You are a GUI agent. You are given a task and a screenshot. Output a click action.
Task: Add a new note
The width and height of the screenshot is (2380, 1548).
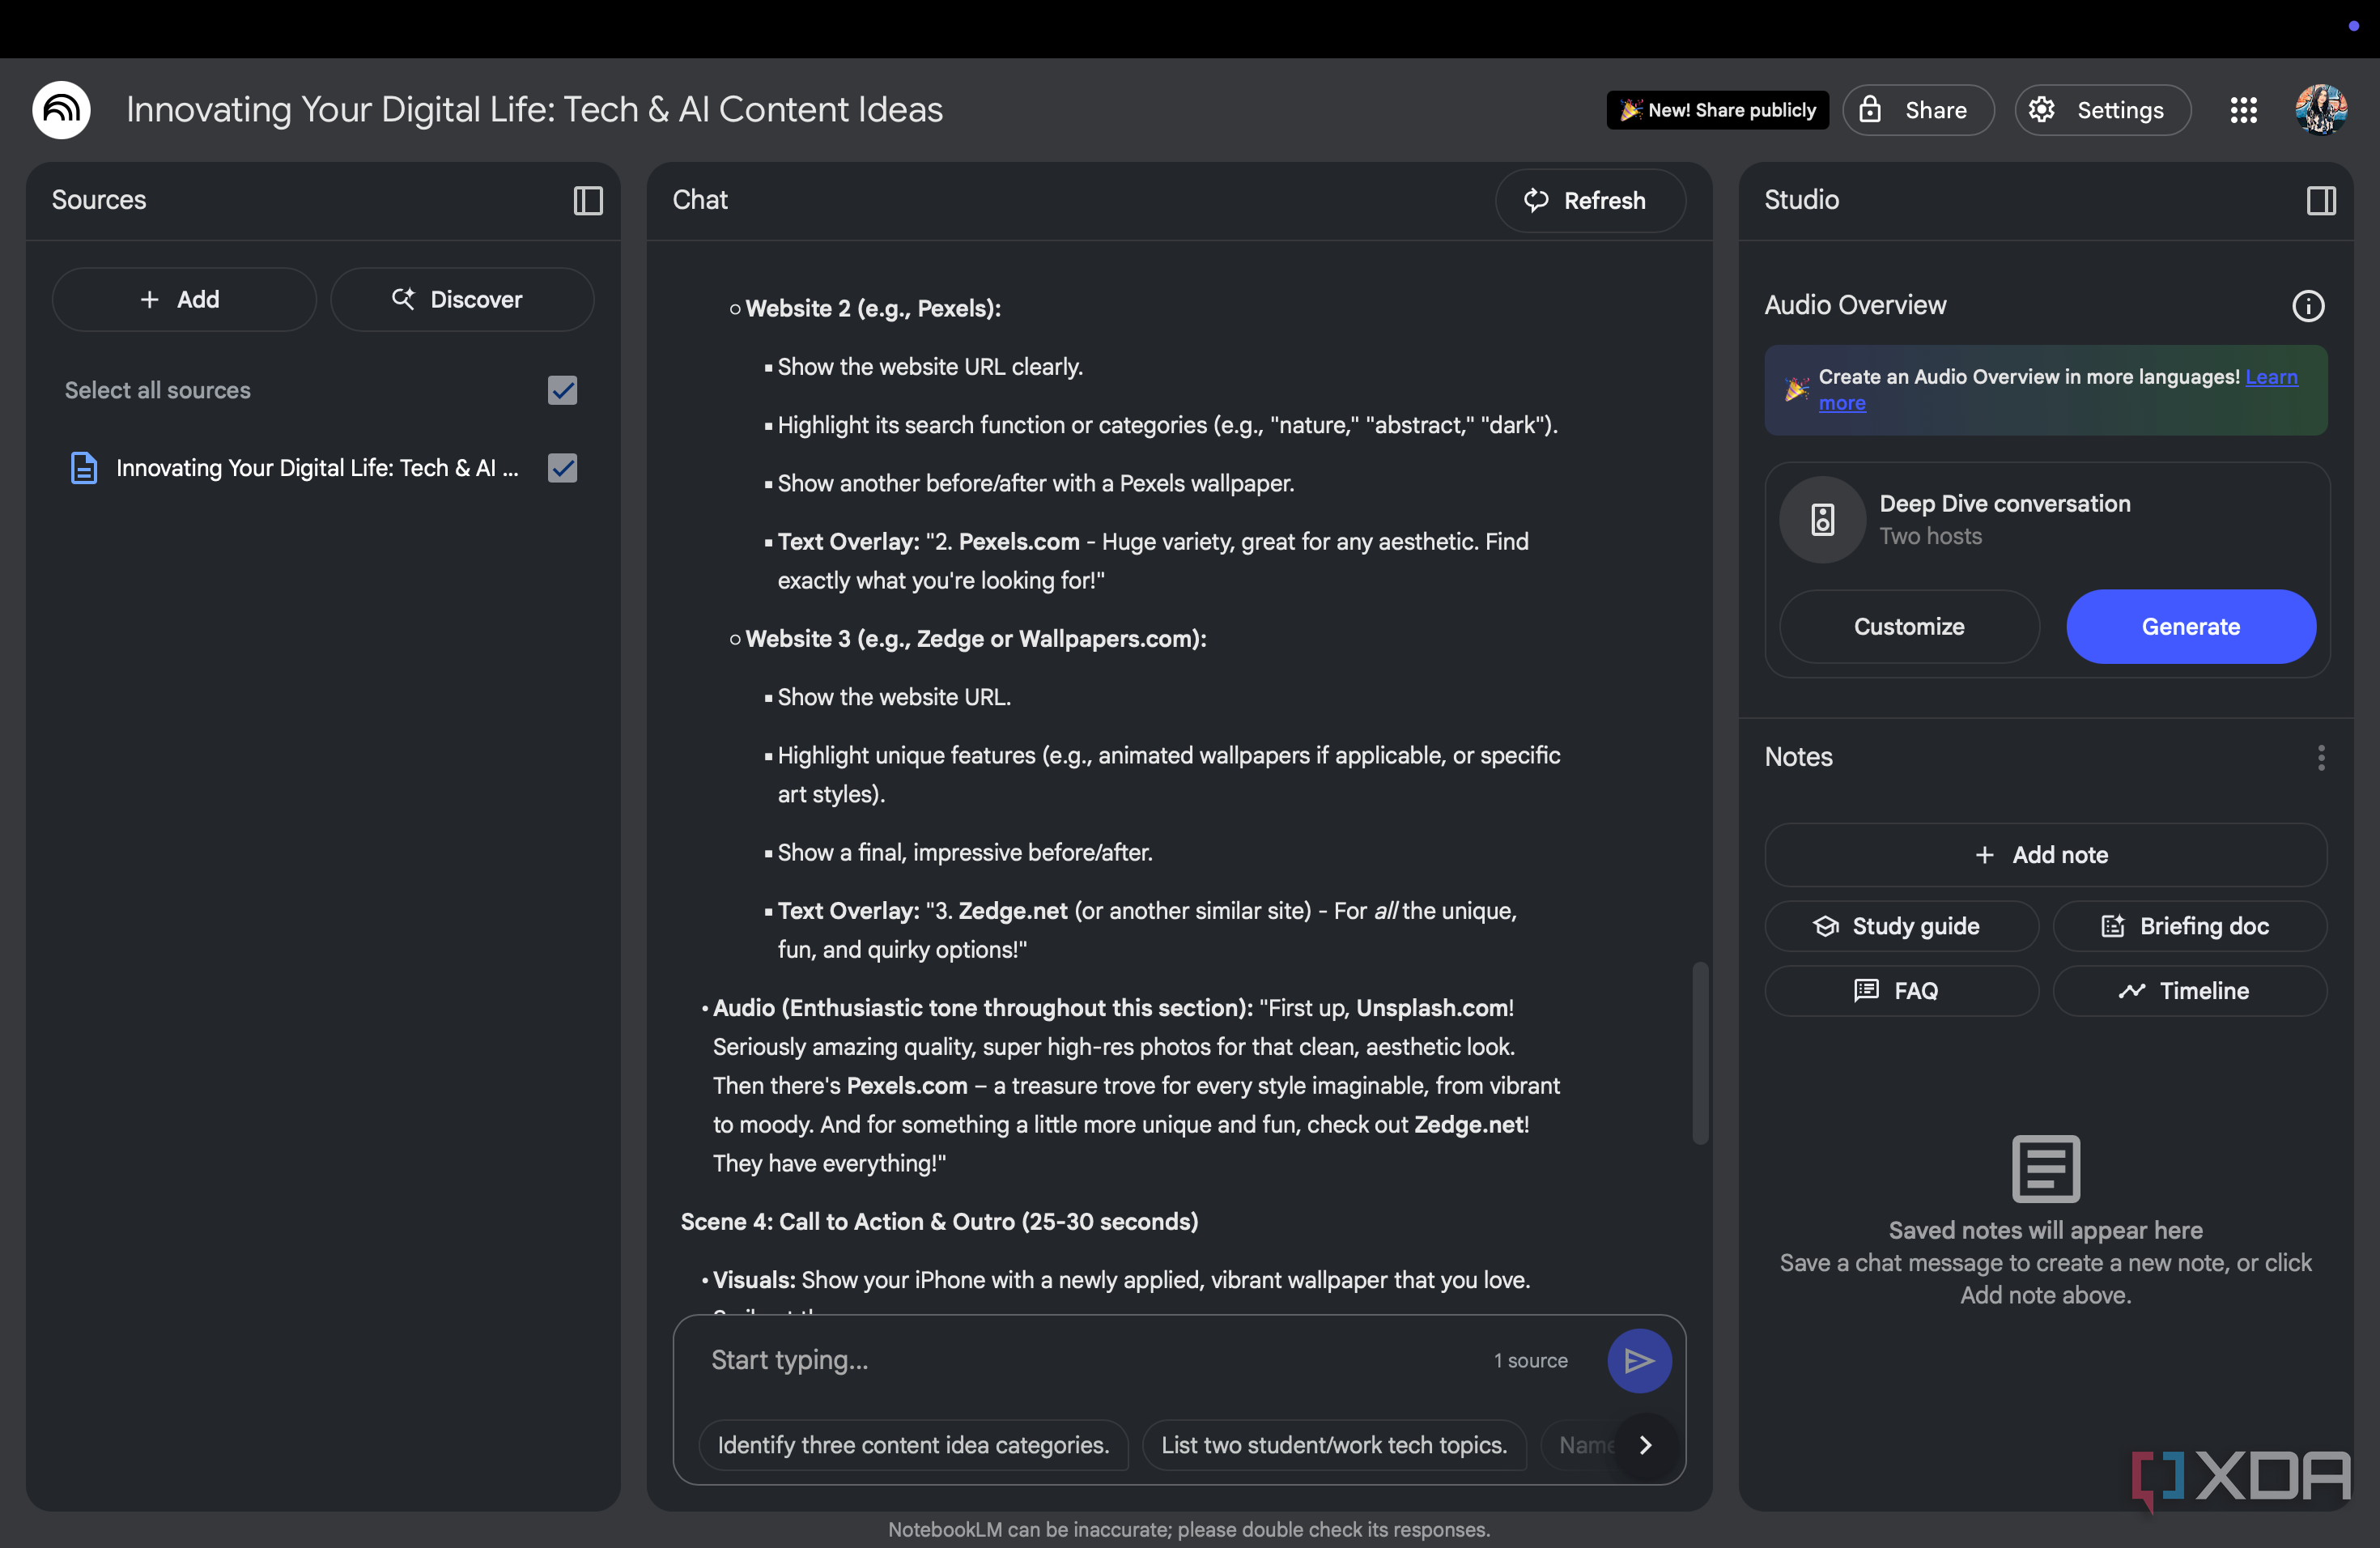2045,854
